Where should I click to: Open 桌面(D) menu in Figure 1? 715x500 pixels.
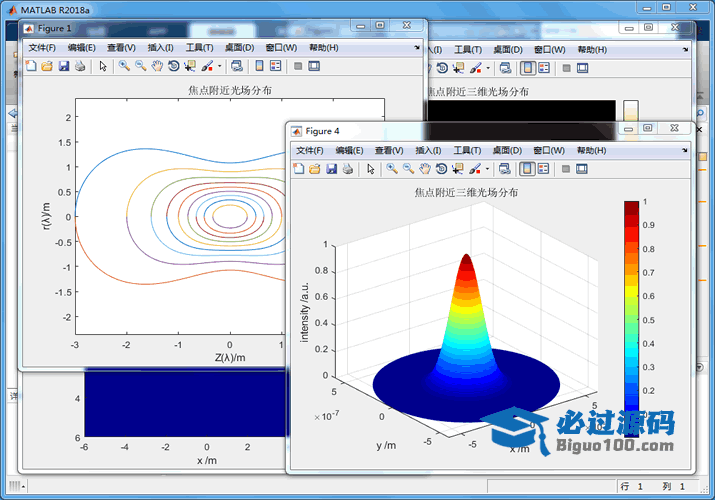(x=239, y=48)
